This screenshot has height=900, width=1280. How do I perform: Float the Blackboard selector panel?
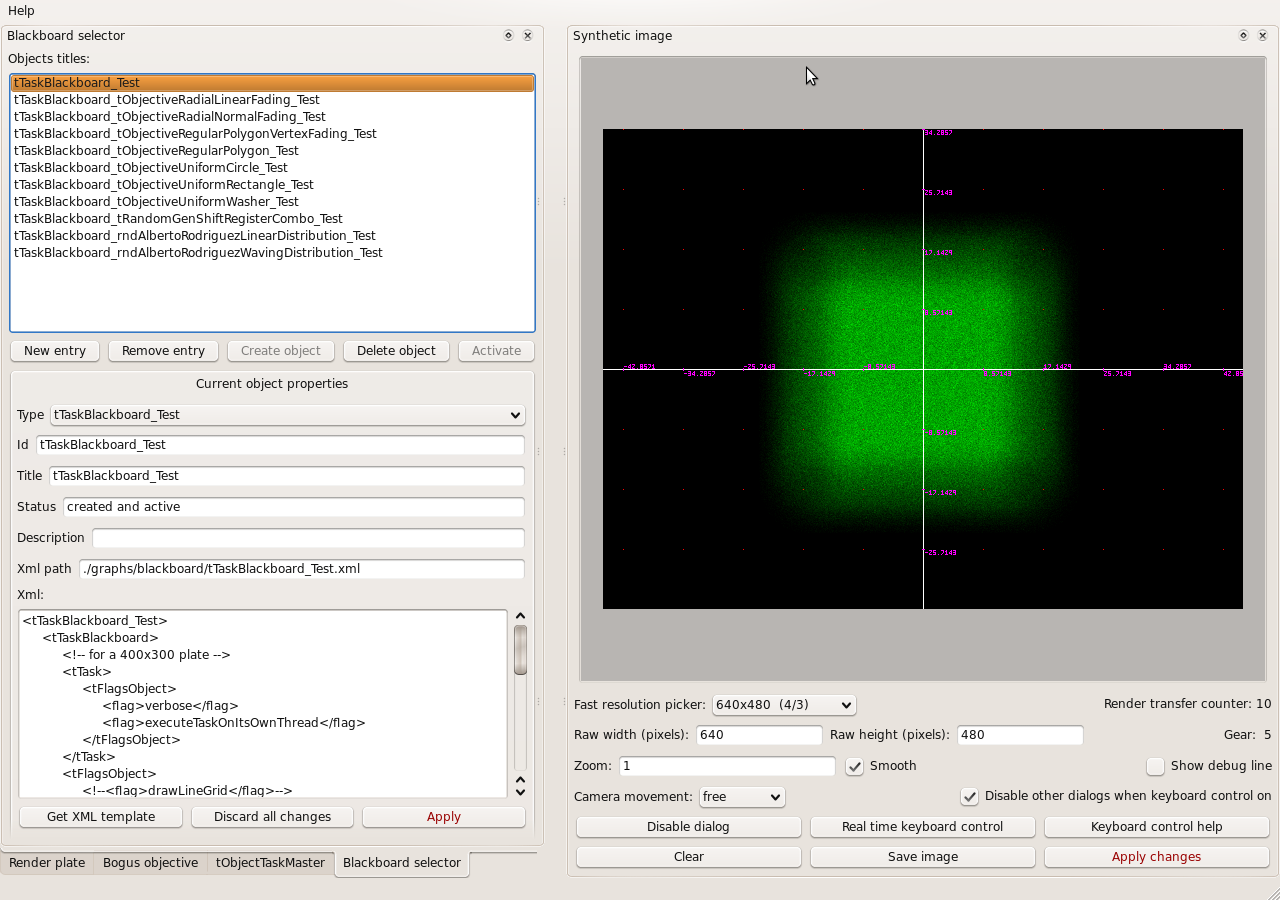tap(508, 36)
